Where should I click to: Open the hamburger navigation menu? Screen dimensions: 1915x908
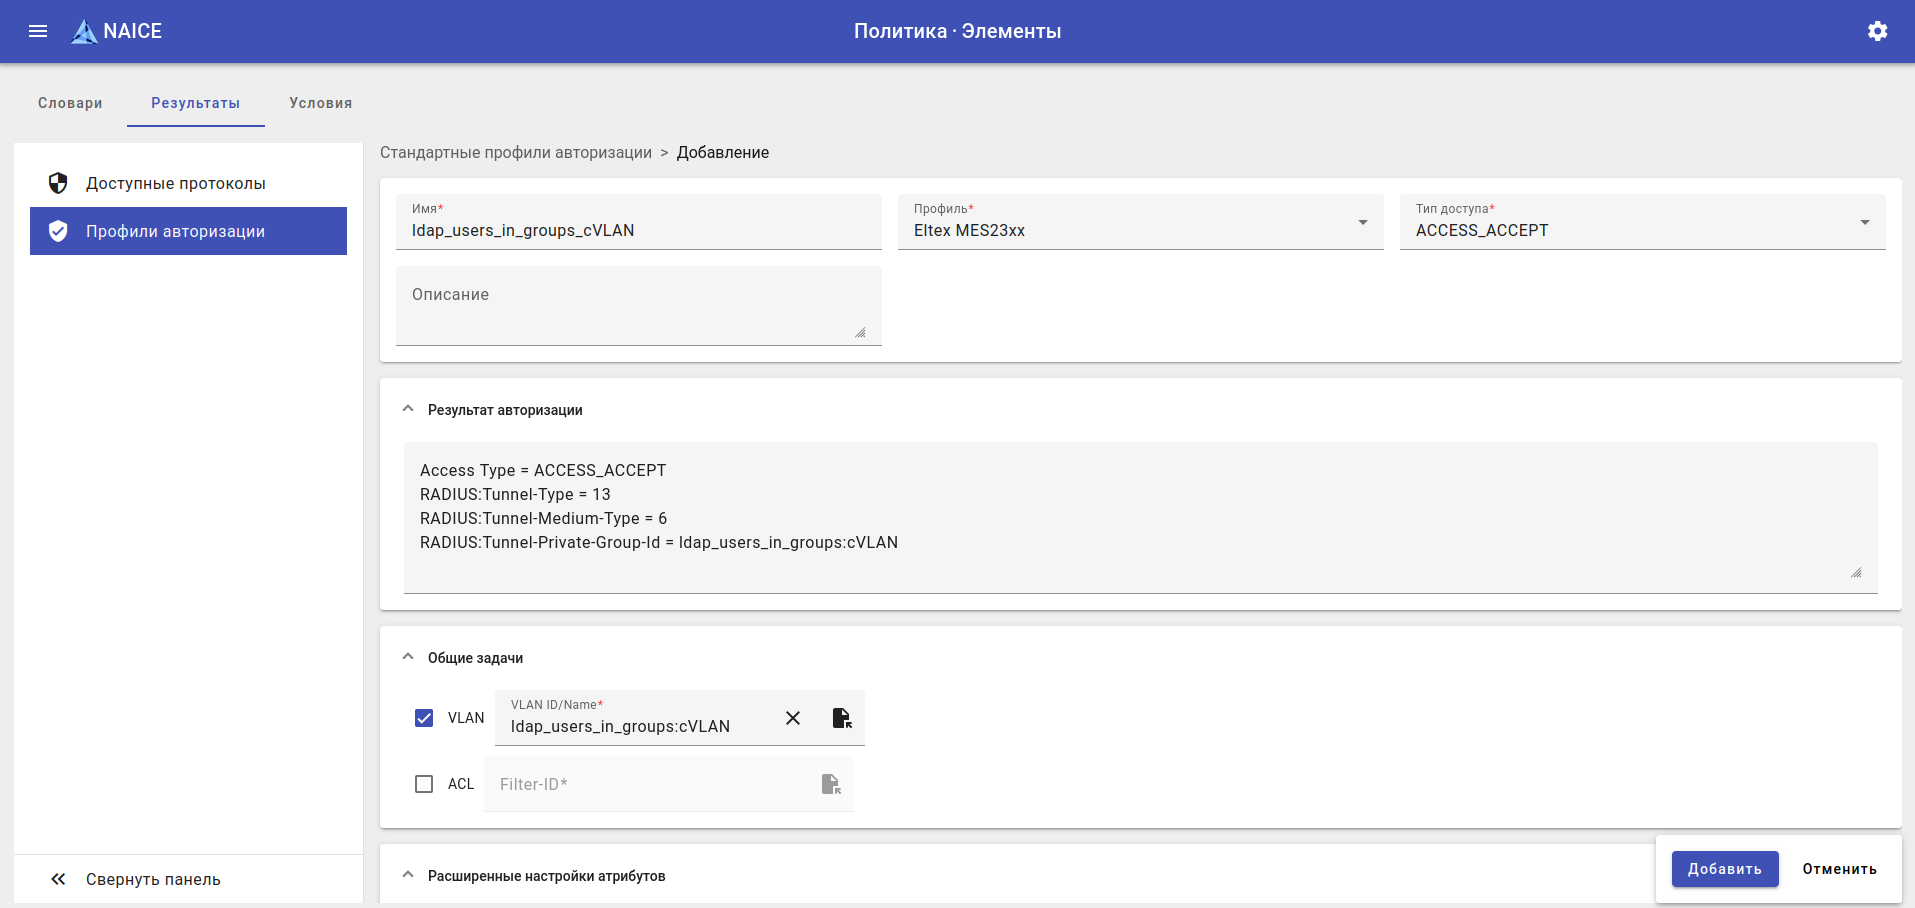pyautogui.click(x=38, y=31)
